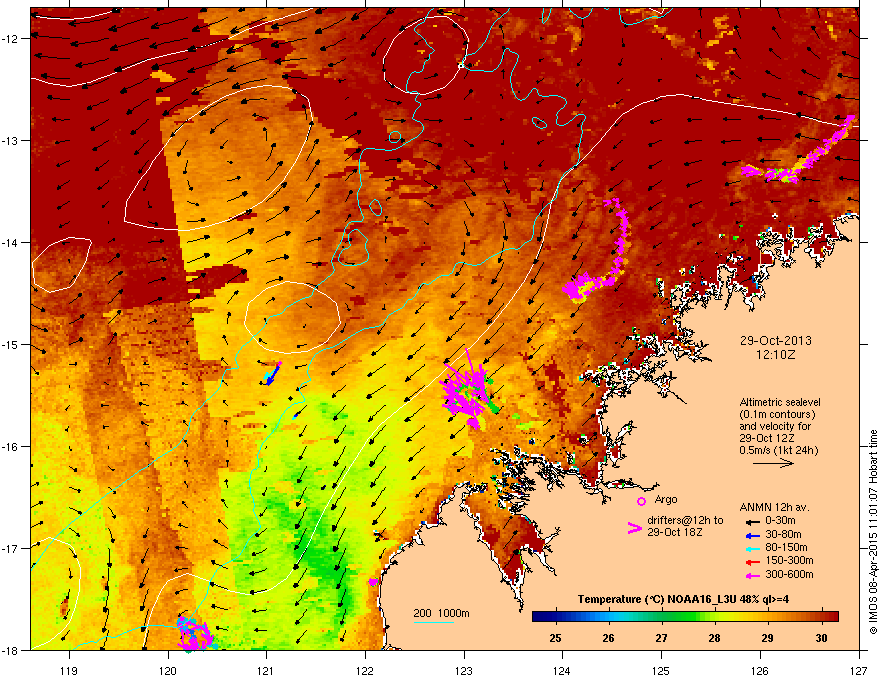This screenshot has height=680, width=880.
Task: Click the longitude axis label 119
Action: 69,671
